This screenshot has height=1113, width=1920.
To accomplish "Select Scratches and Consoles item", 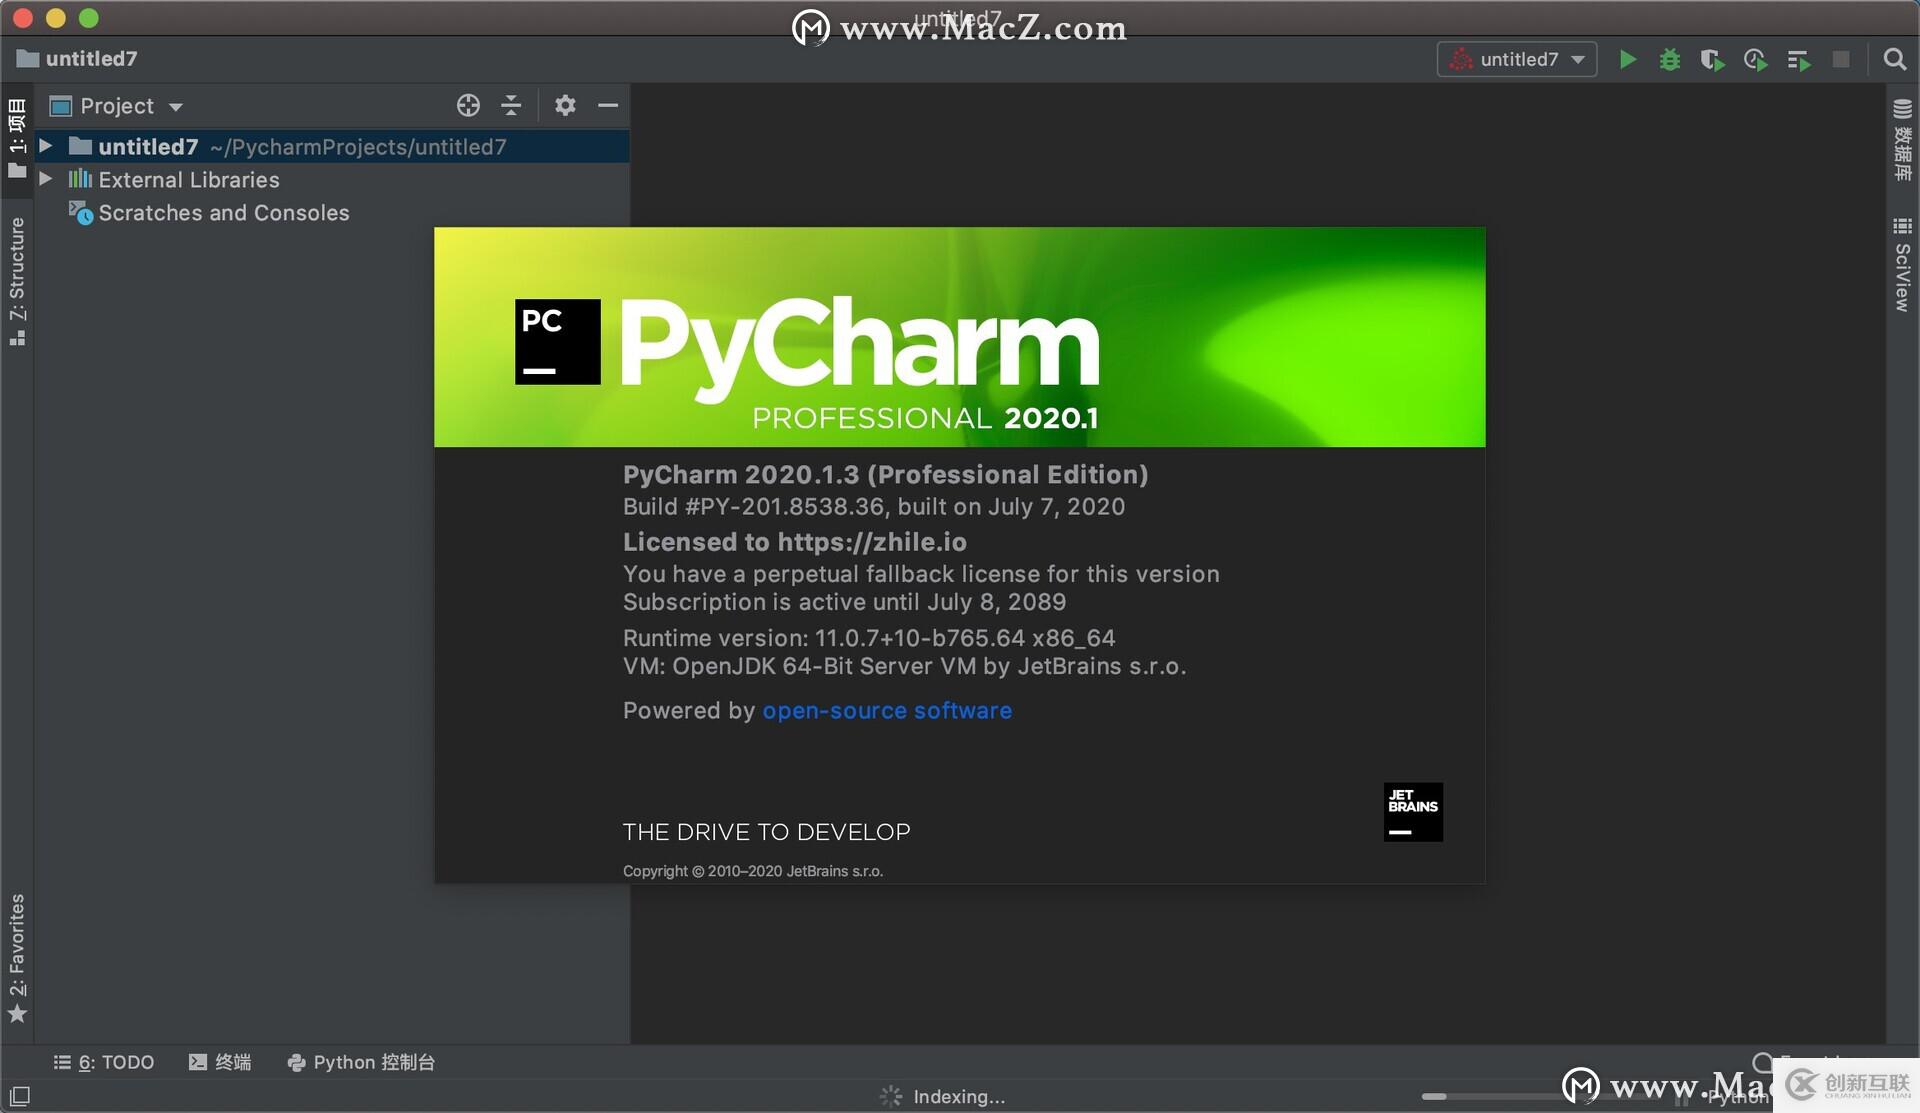I will click(x=223, y=213).
